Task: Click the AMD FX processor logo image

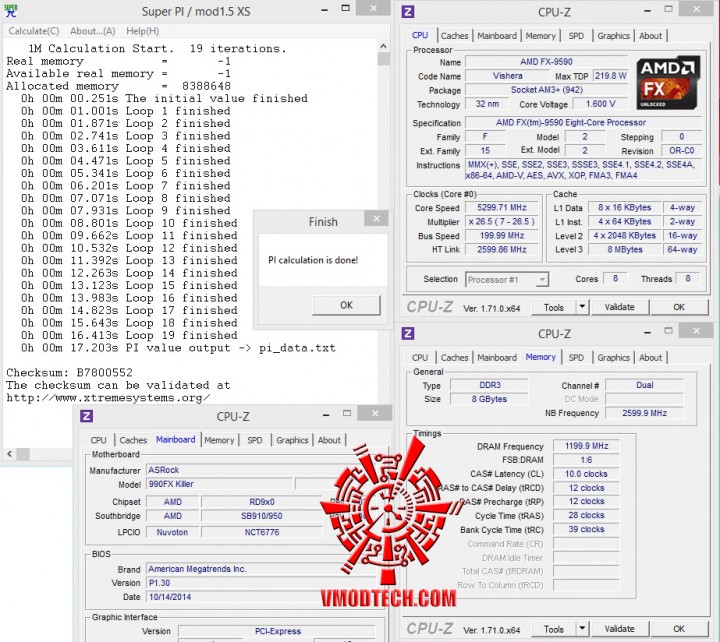Action: [668, 83]
